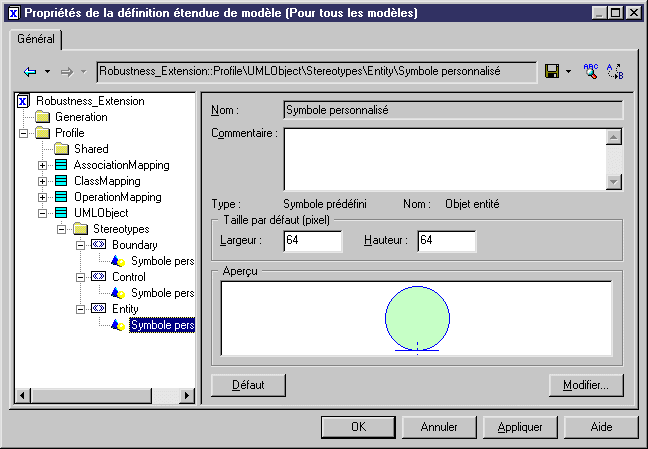This screenshot has width=648, height=449.
Task: Click the Boundary stereotype icon
Action: pyautogui.click(x=98, y=244)
